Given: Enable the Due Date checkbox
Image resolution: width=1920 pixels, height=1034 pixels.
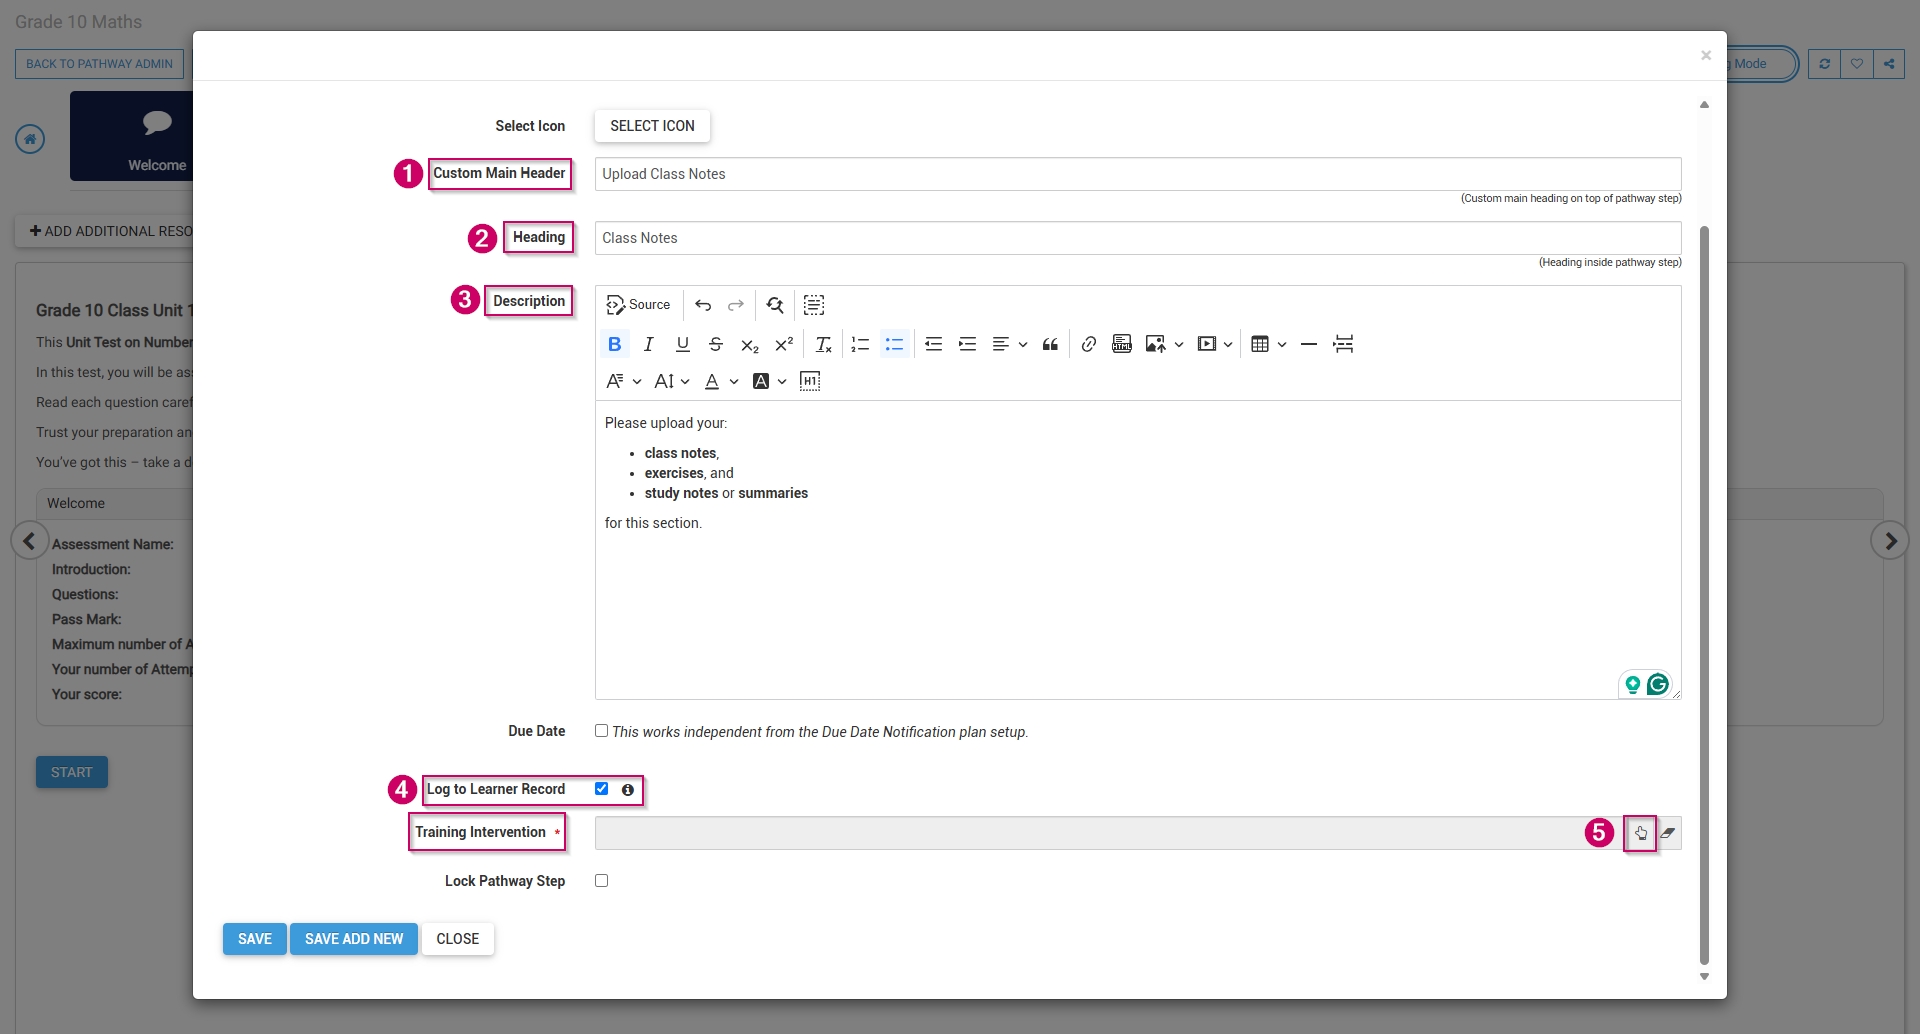Looking at the screenshot, I should point(601,731).
